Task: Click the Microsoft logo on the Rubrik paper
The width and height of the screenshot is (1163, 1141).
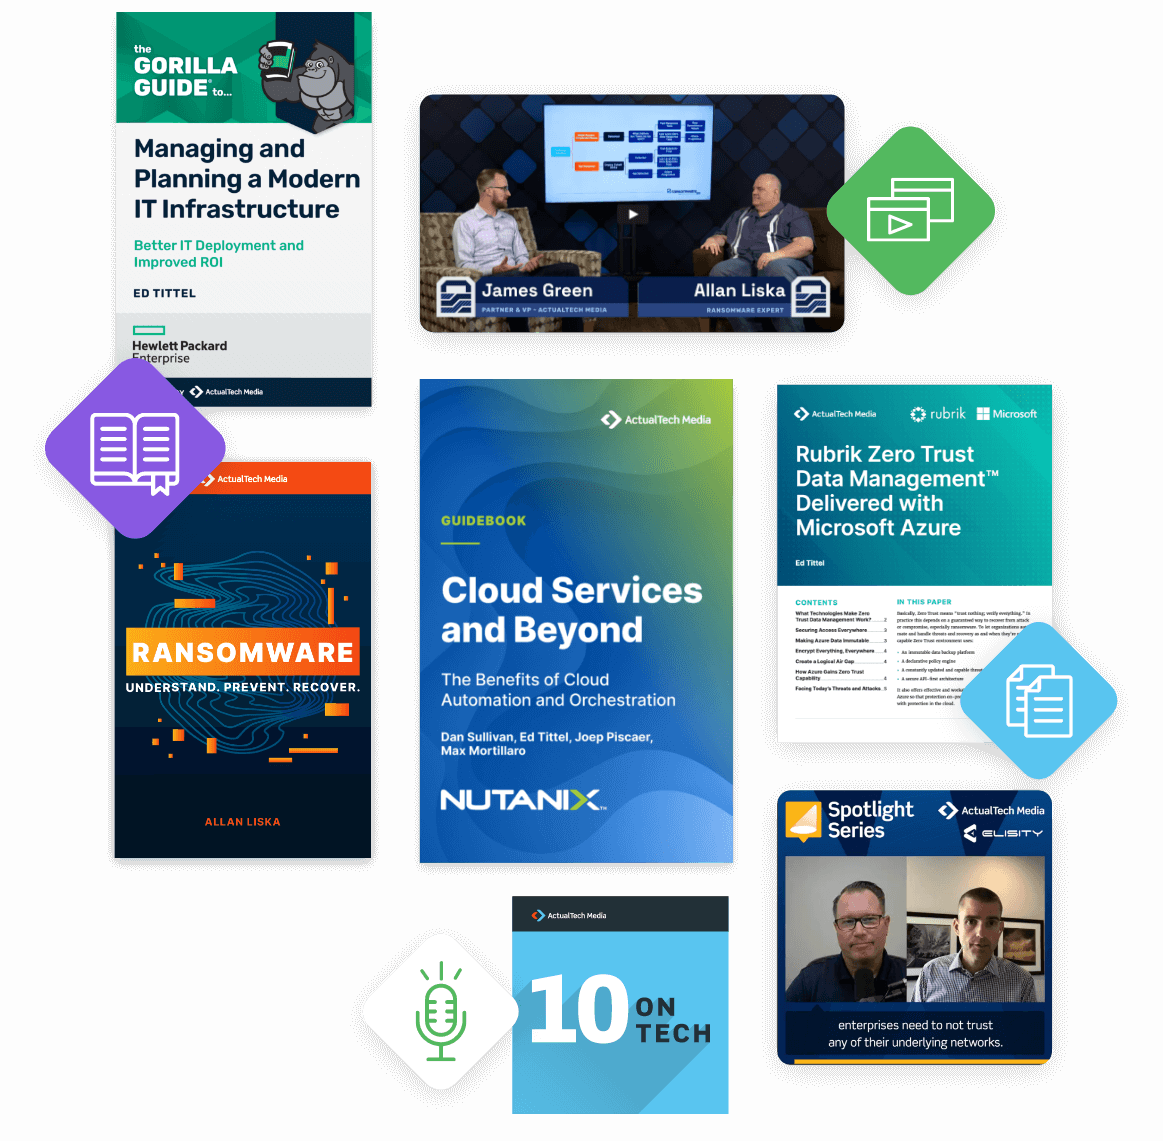Action: (1006, 414)
